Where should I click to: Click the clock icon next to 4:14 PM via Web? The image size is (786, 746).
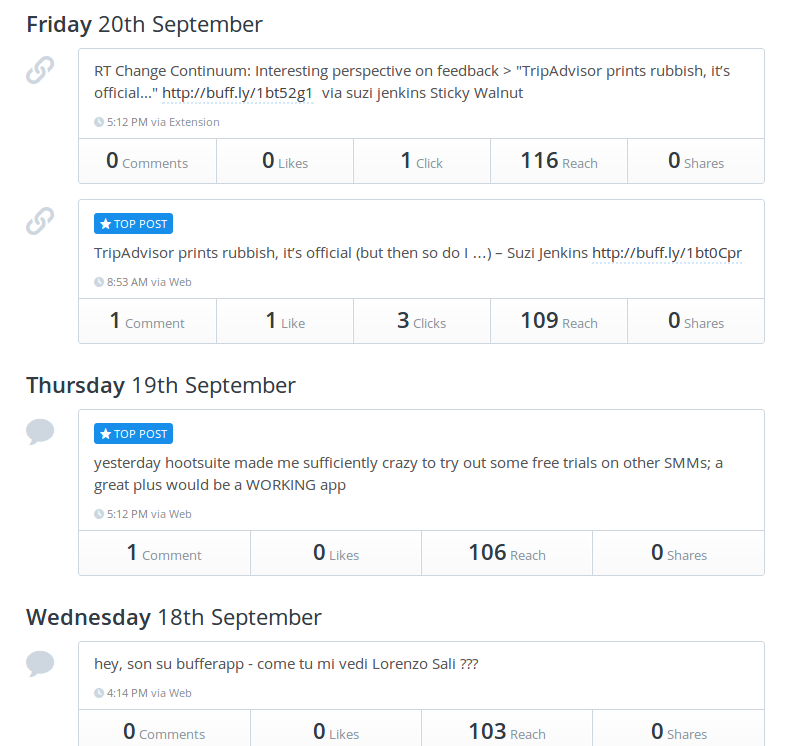tap(99, 693)
